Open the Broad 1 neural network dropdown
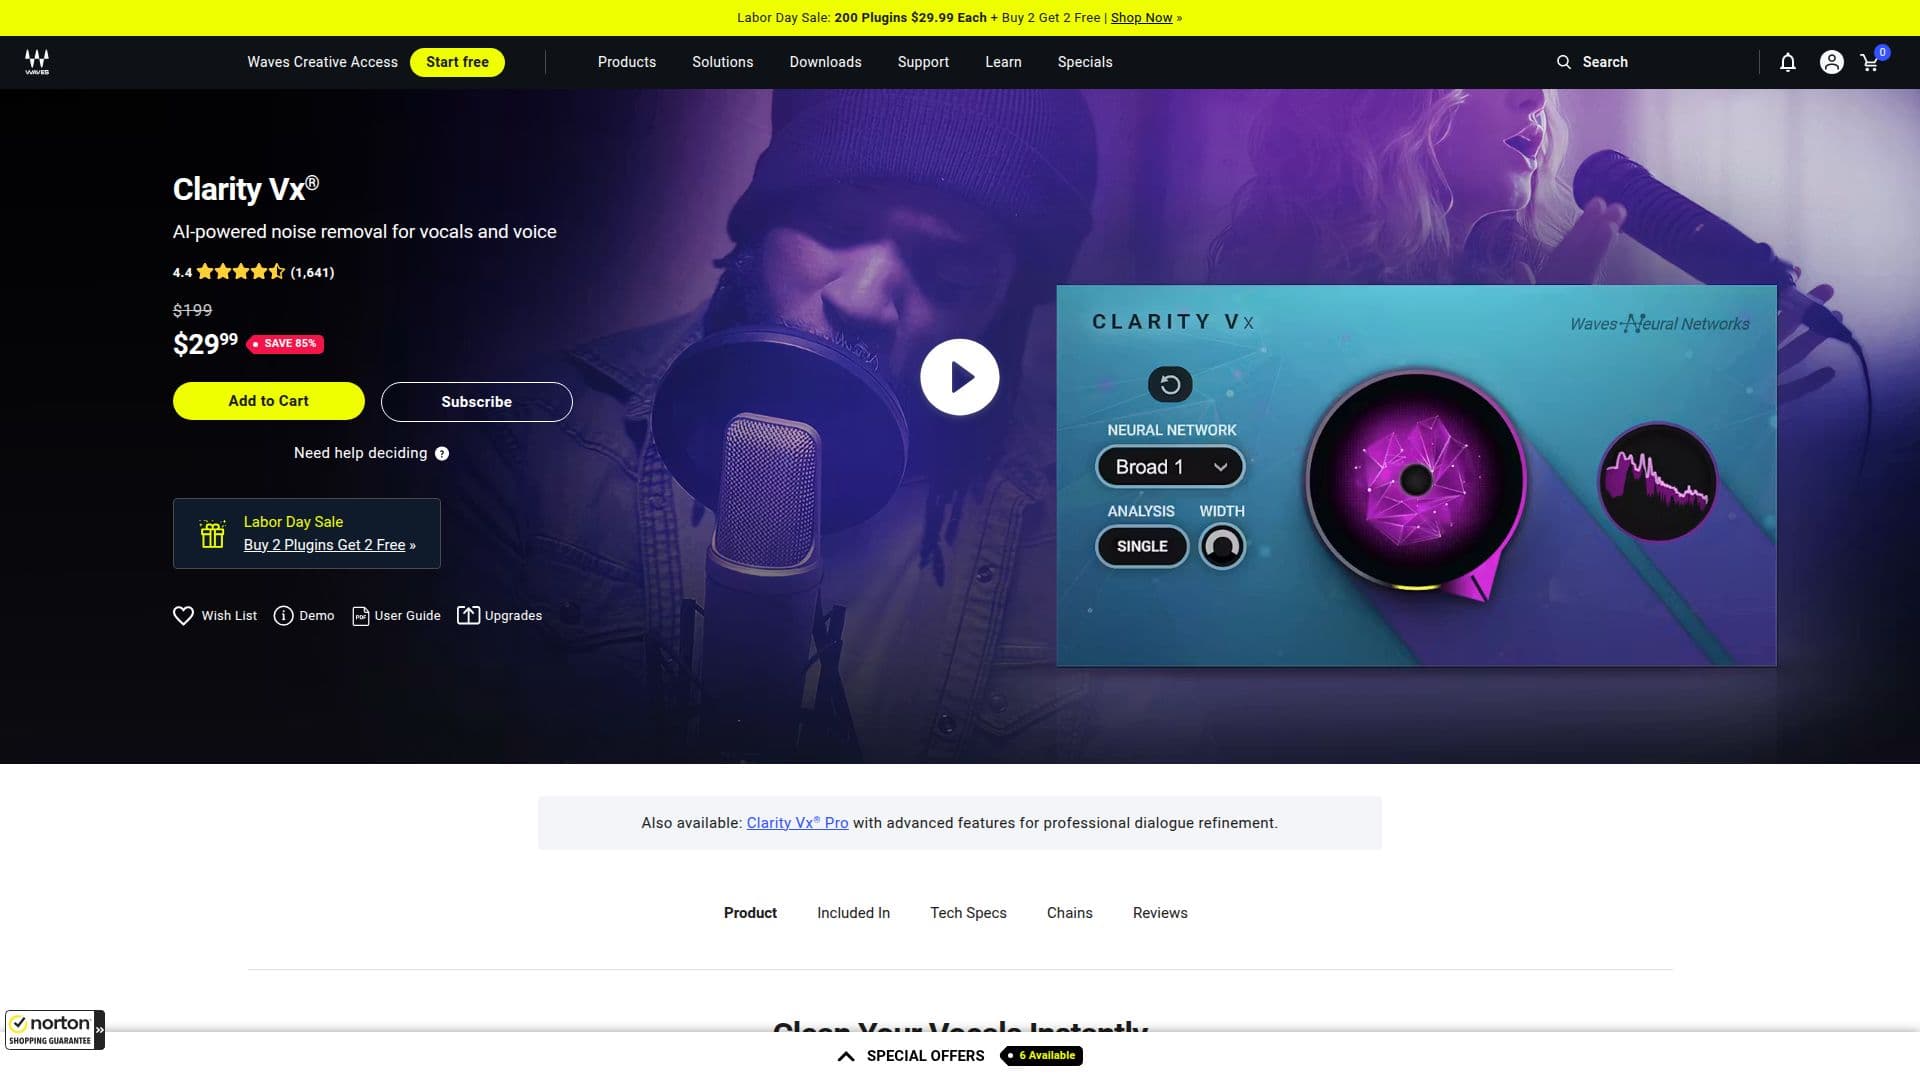 click(1170, 467)
